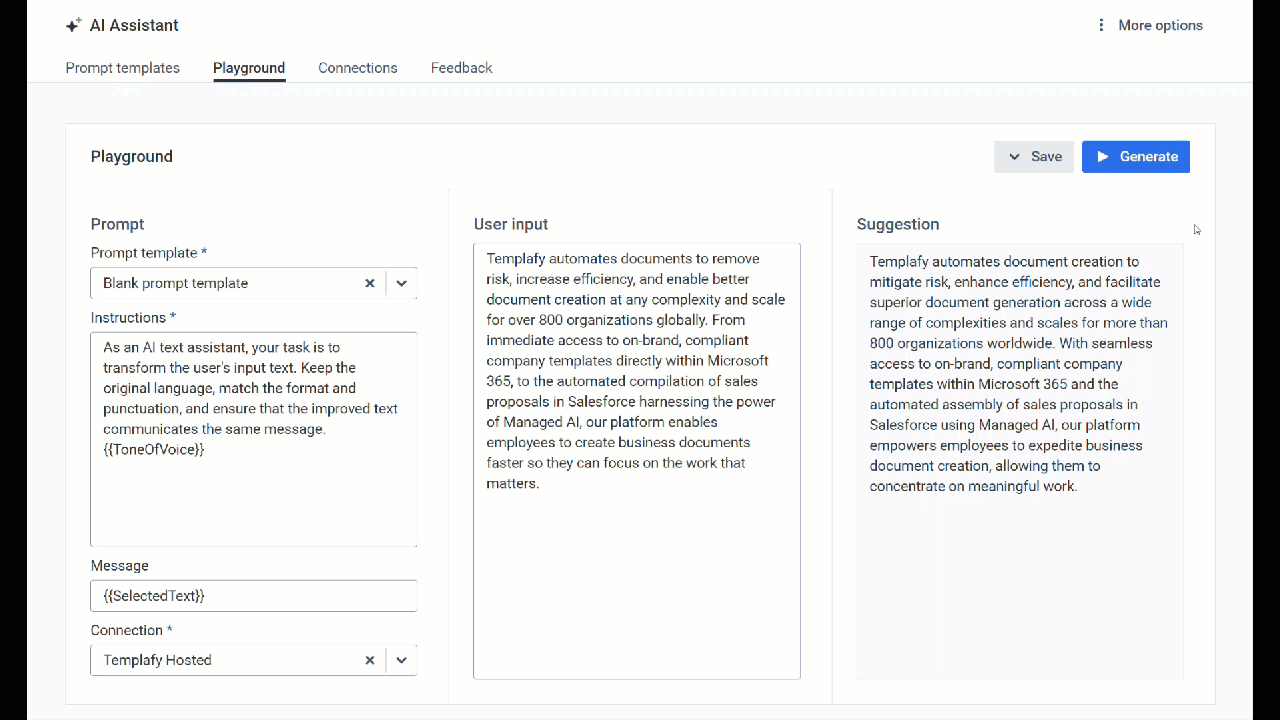
Task: Click the Connection field label
Action: [x=132, y=631]
